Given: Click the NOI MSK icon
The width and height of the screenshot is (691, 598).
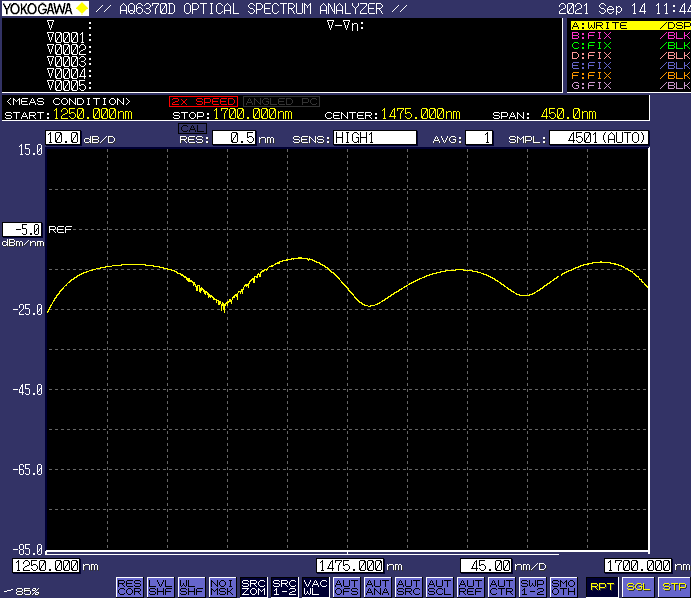Looking at the screenshot, I should tap(222, 586).
